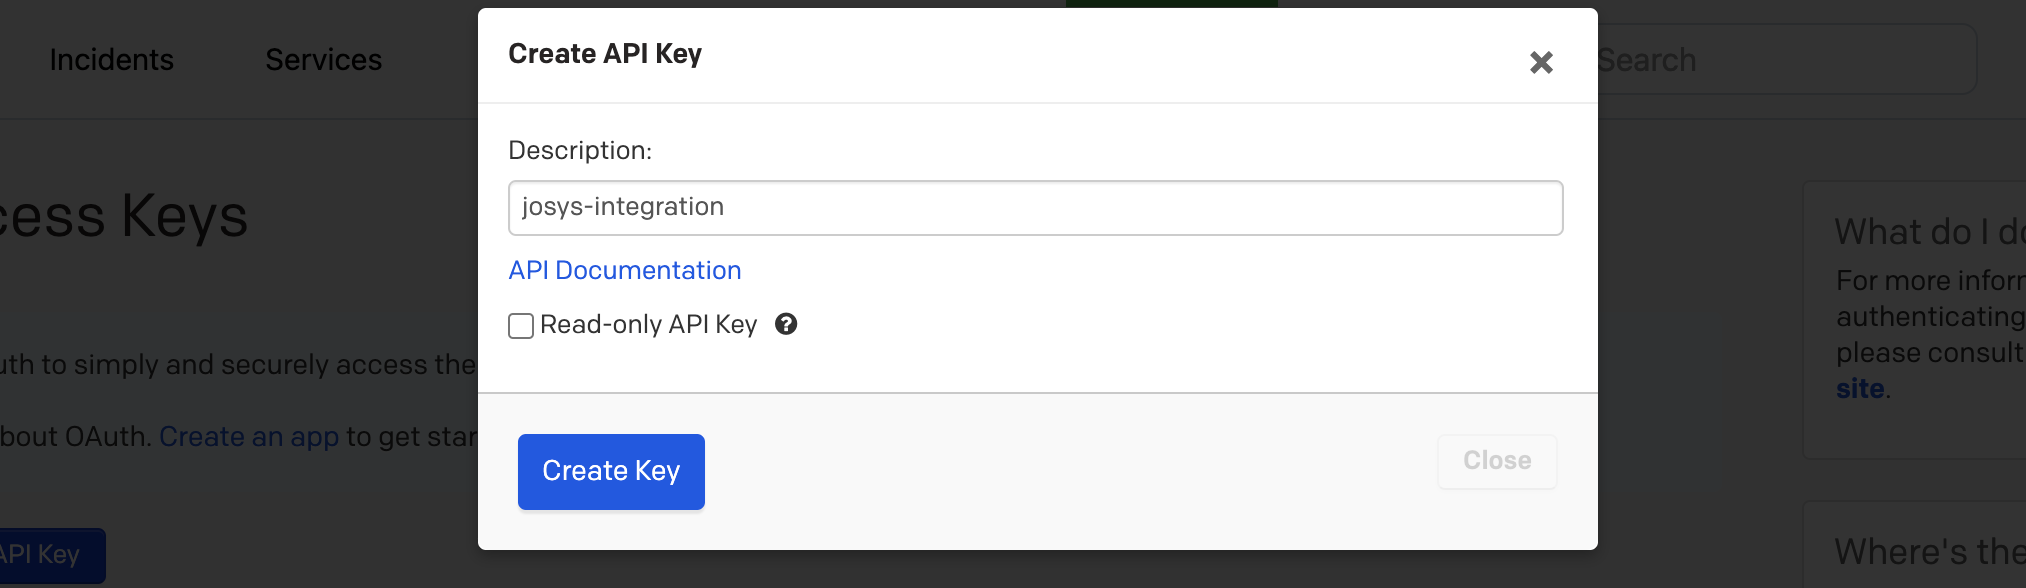Open the "site" link in help panel
This screenshot has height=588, width=2026.
(1859, 389)
